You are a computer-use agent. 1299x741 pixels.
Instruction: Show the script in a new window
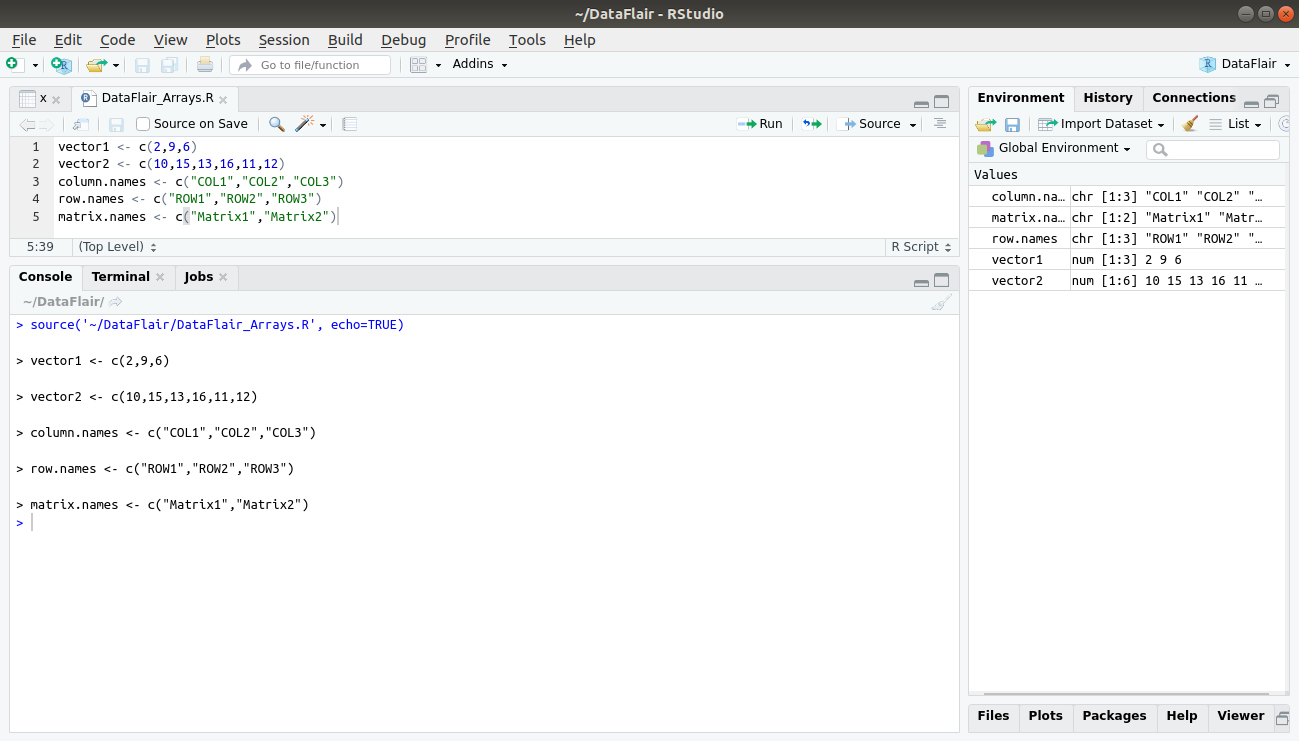(81, 125)
